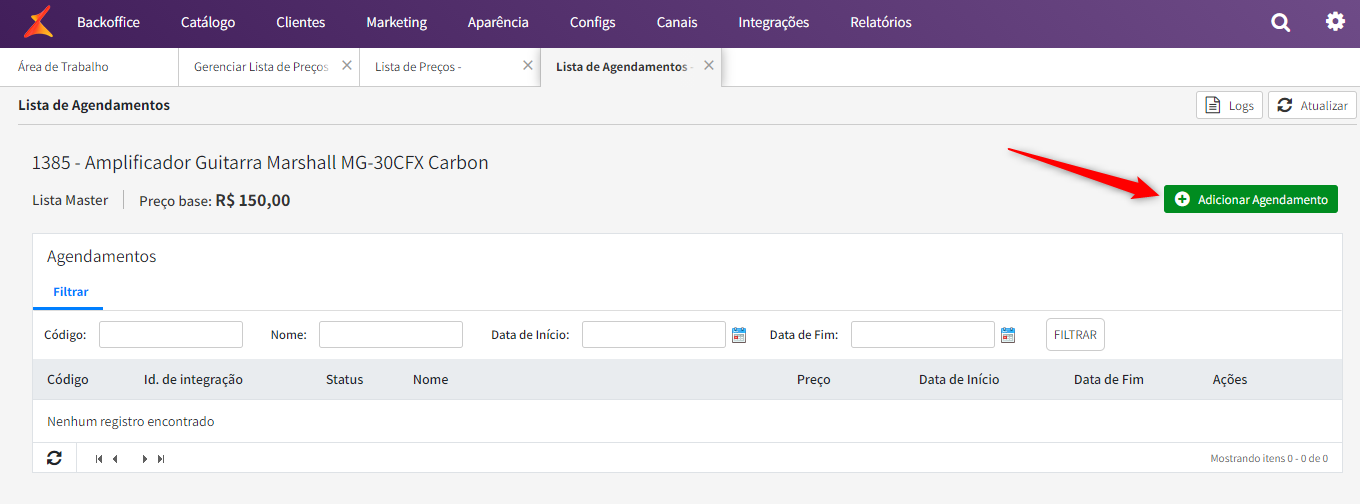This screenshot has width=1360, height=504.
Task: Click the Atualizar button
Action: pos(1312,105)
